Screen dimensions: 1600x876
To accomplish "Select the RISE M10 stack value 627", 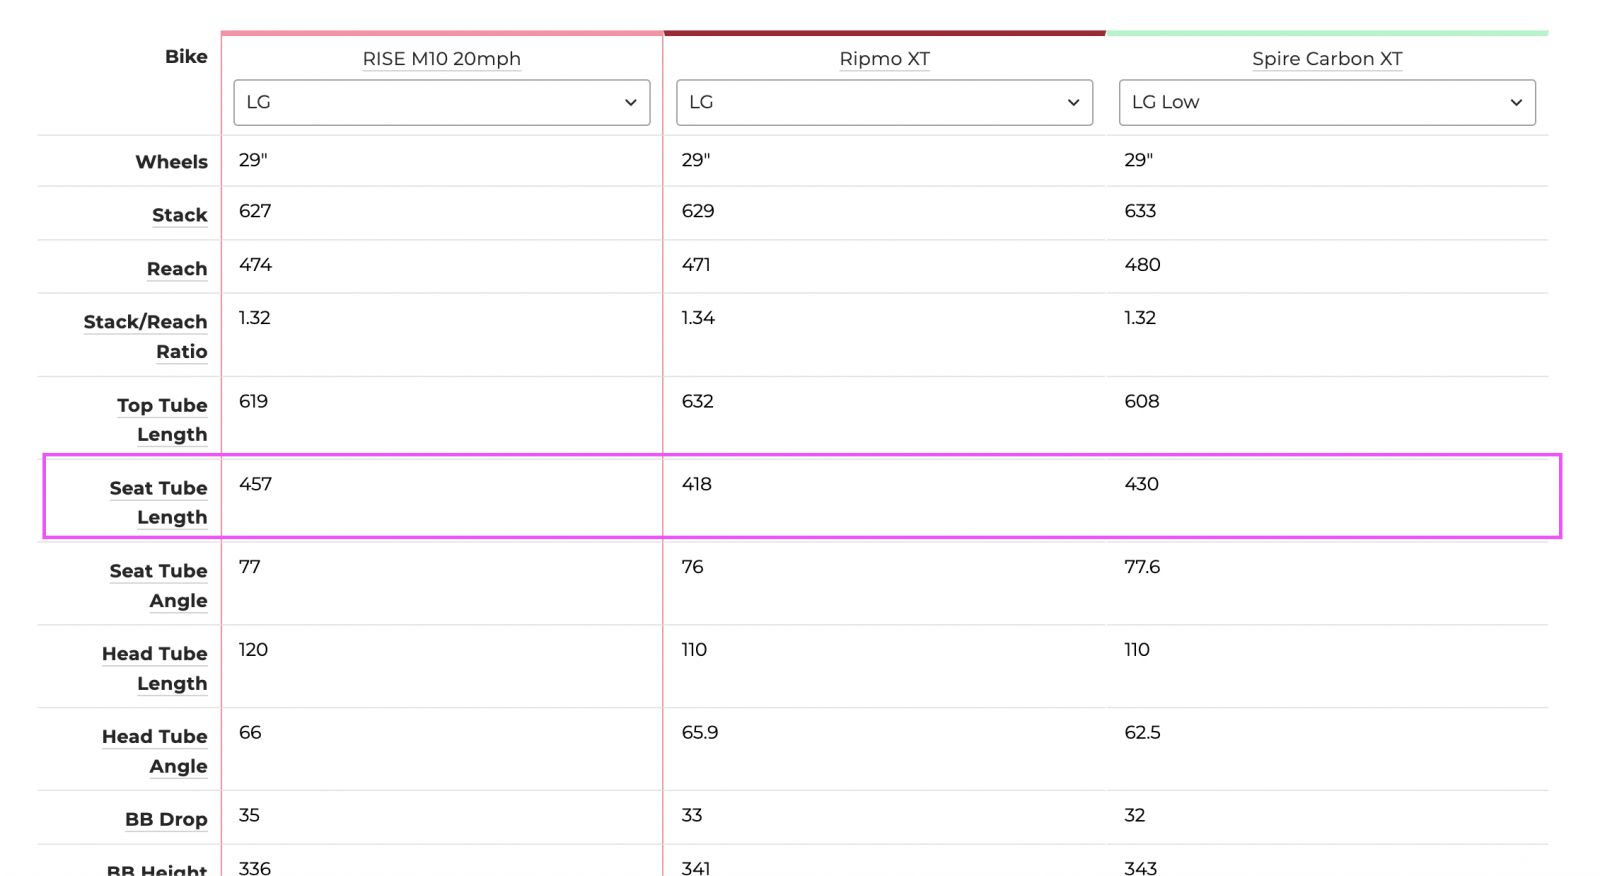I will [255, 211].
